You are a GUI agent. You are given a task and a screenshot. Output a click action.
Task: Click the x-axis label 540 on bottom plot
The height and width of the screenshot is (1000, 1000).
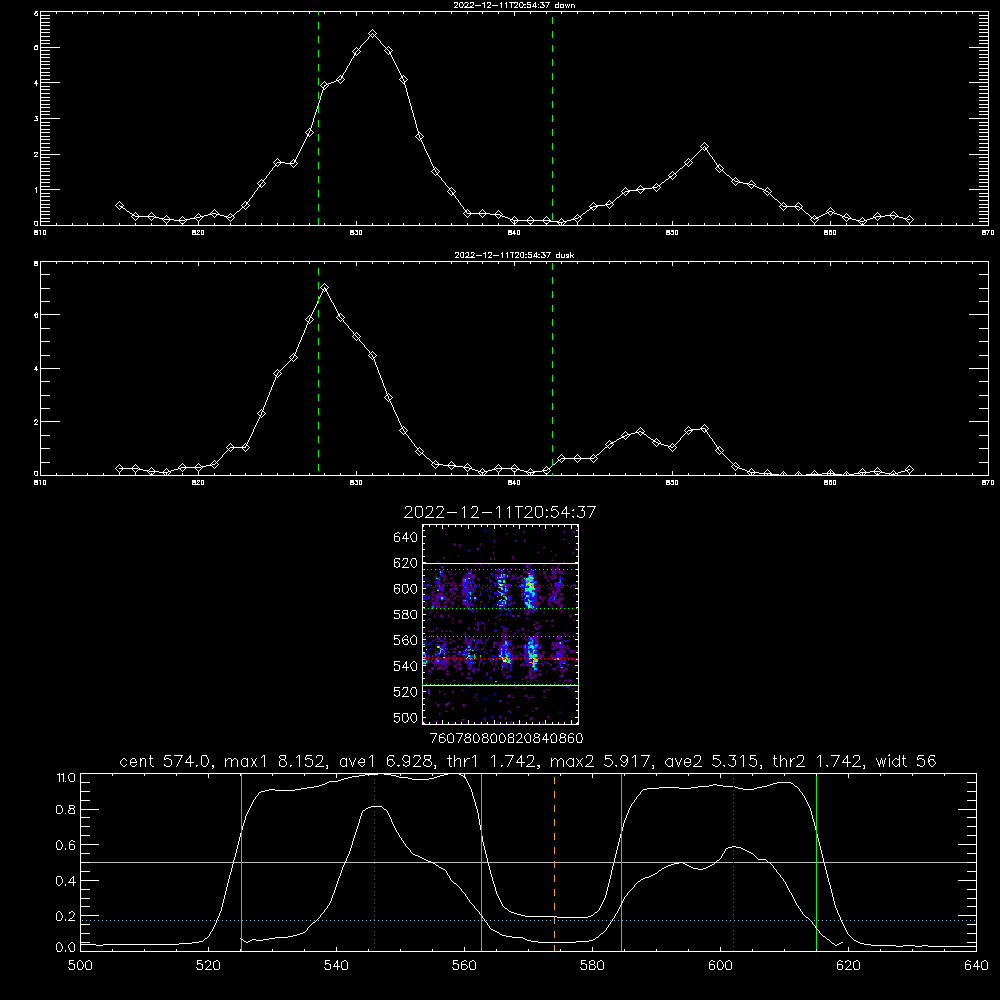[x=336, y=966]
